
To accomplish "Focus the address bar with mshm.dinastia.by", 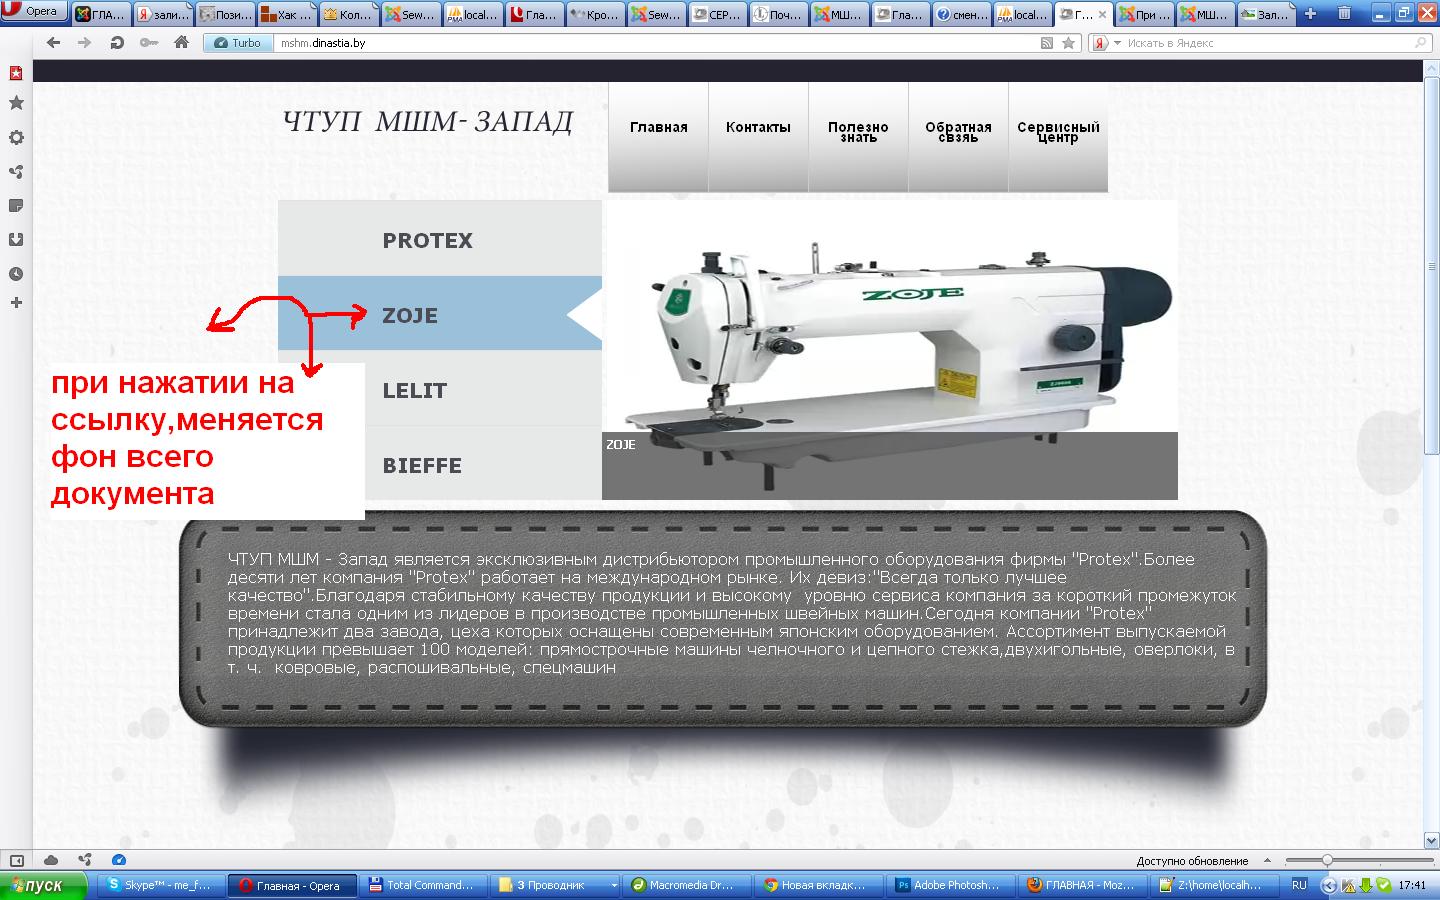I will [x=655, y=43].
